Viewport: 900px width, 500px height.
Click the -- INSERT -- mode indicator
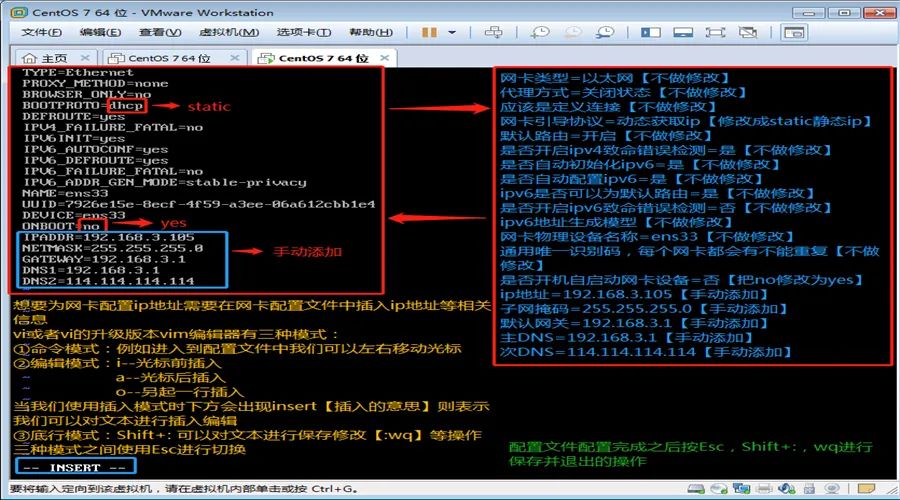[75, 467]
